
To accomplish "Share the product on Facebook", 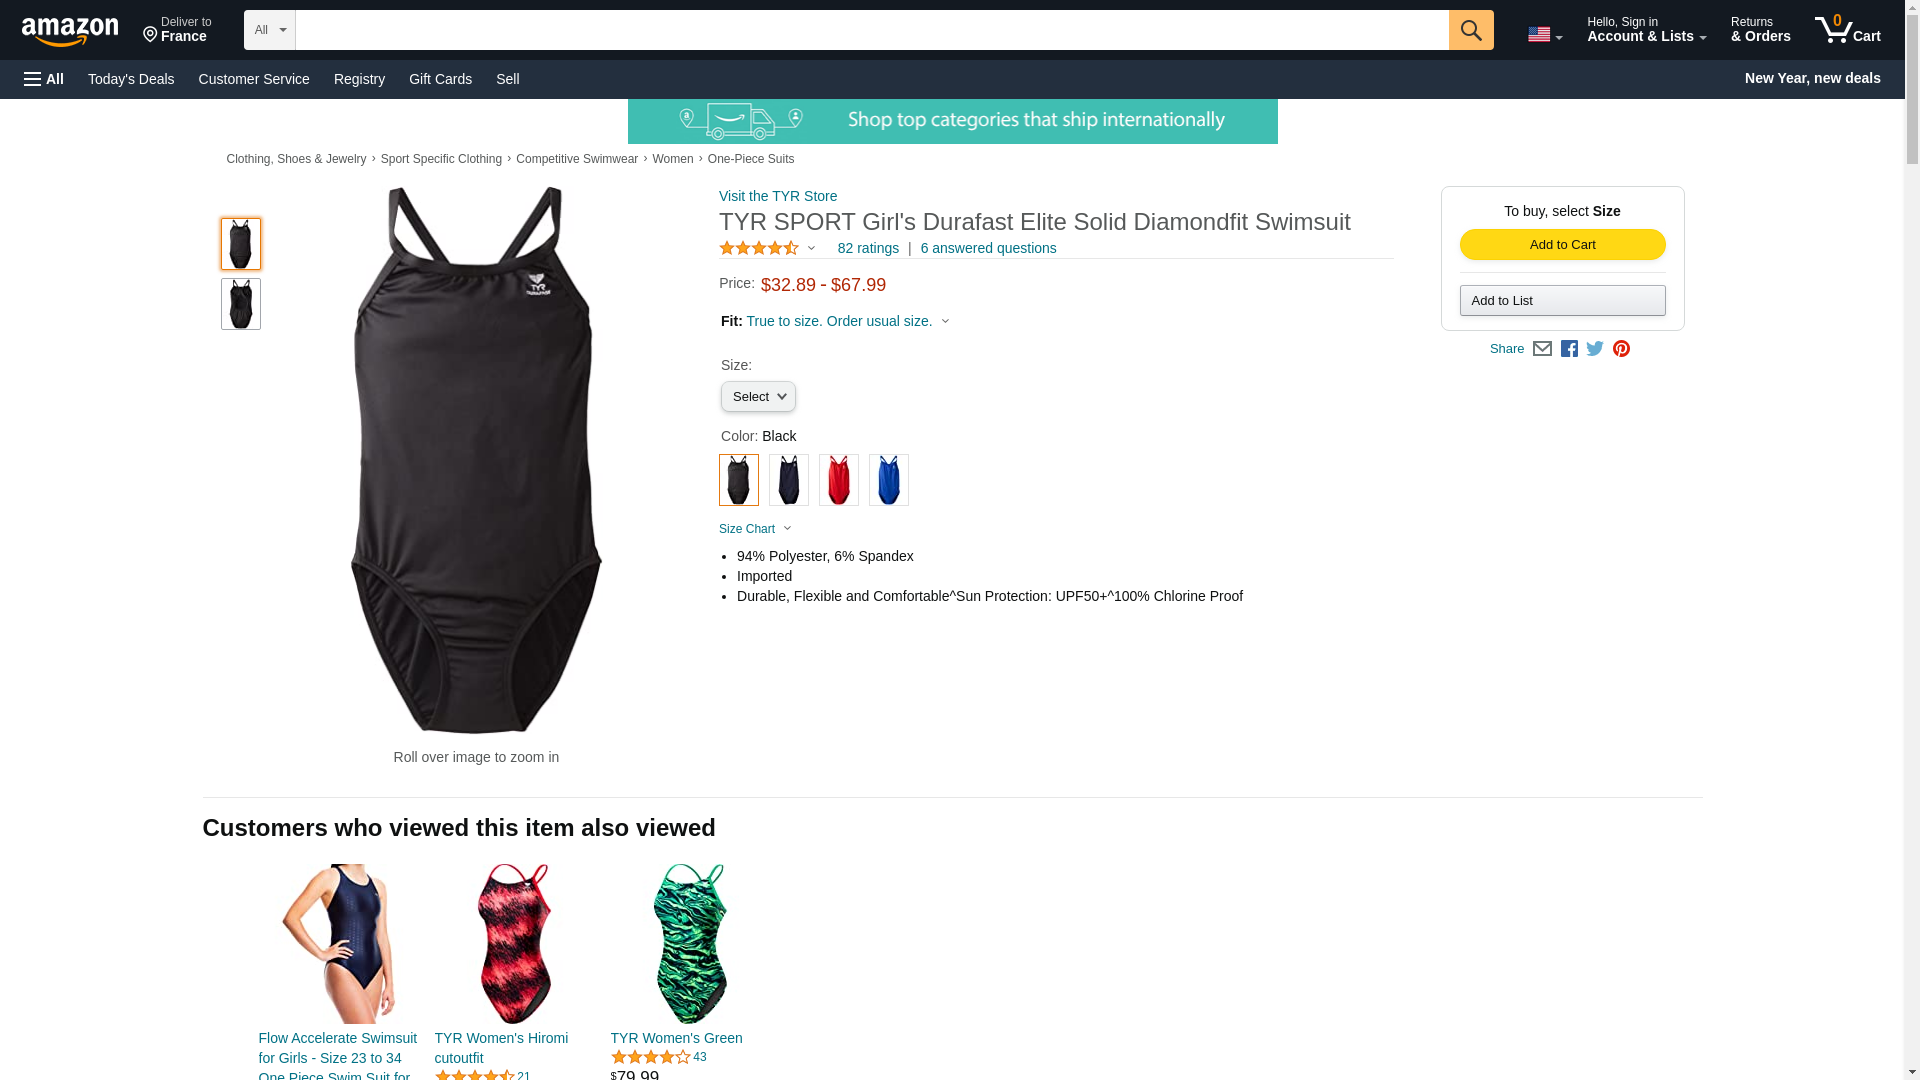I will [1569, 349].
